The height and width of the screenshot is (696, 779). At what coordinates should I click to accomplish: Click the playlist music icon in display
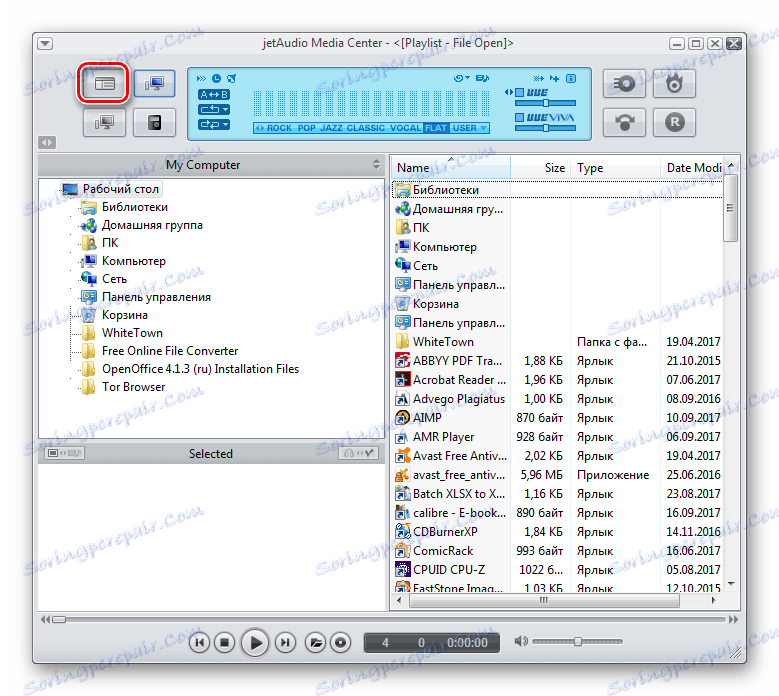click(x=482, y=78)
